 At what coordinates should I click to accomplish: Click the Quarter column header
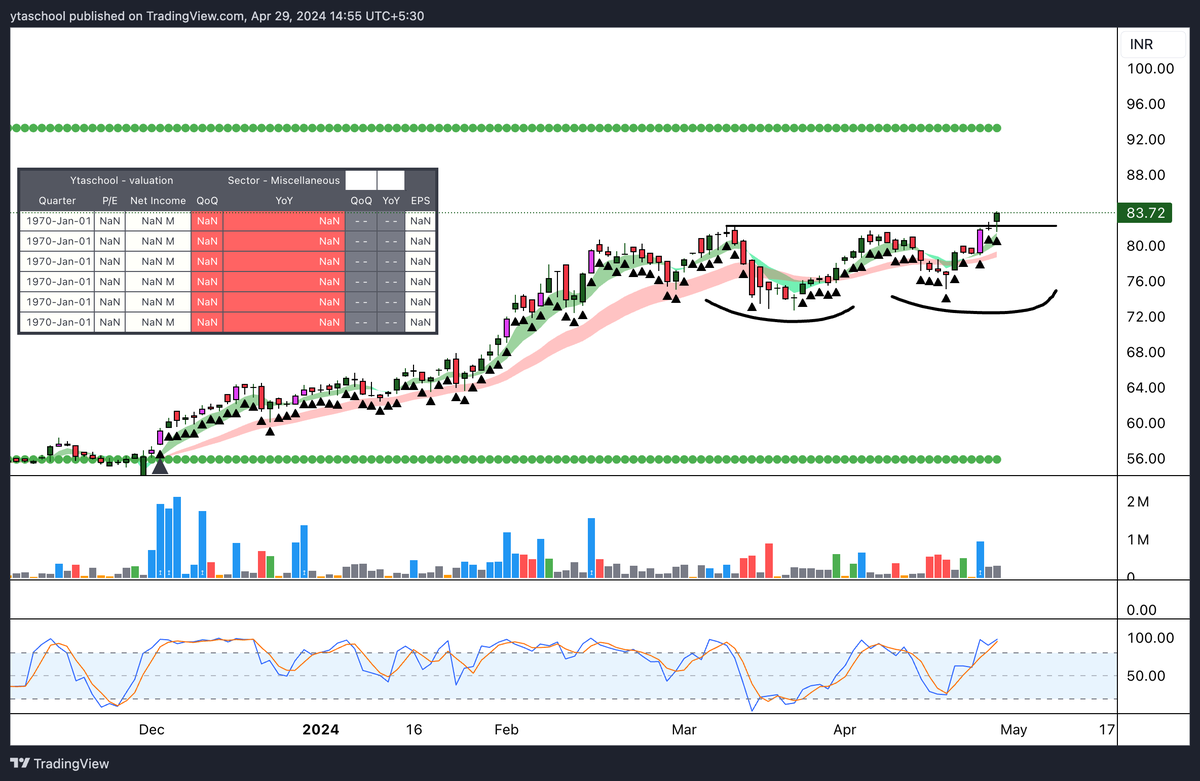(57, 200)
